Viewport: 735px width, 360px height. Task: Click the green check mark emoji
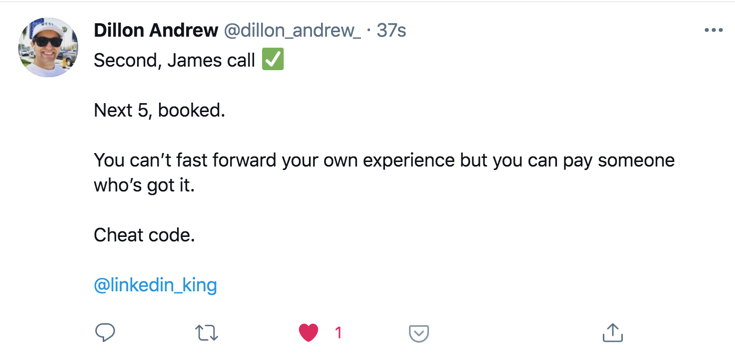click(273, 60)
